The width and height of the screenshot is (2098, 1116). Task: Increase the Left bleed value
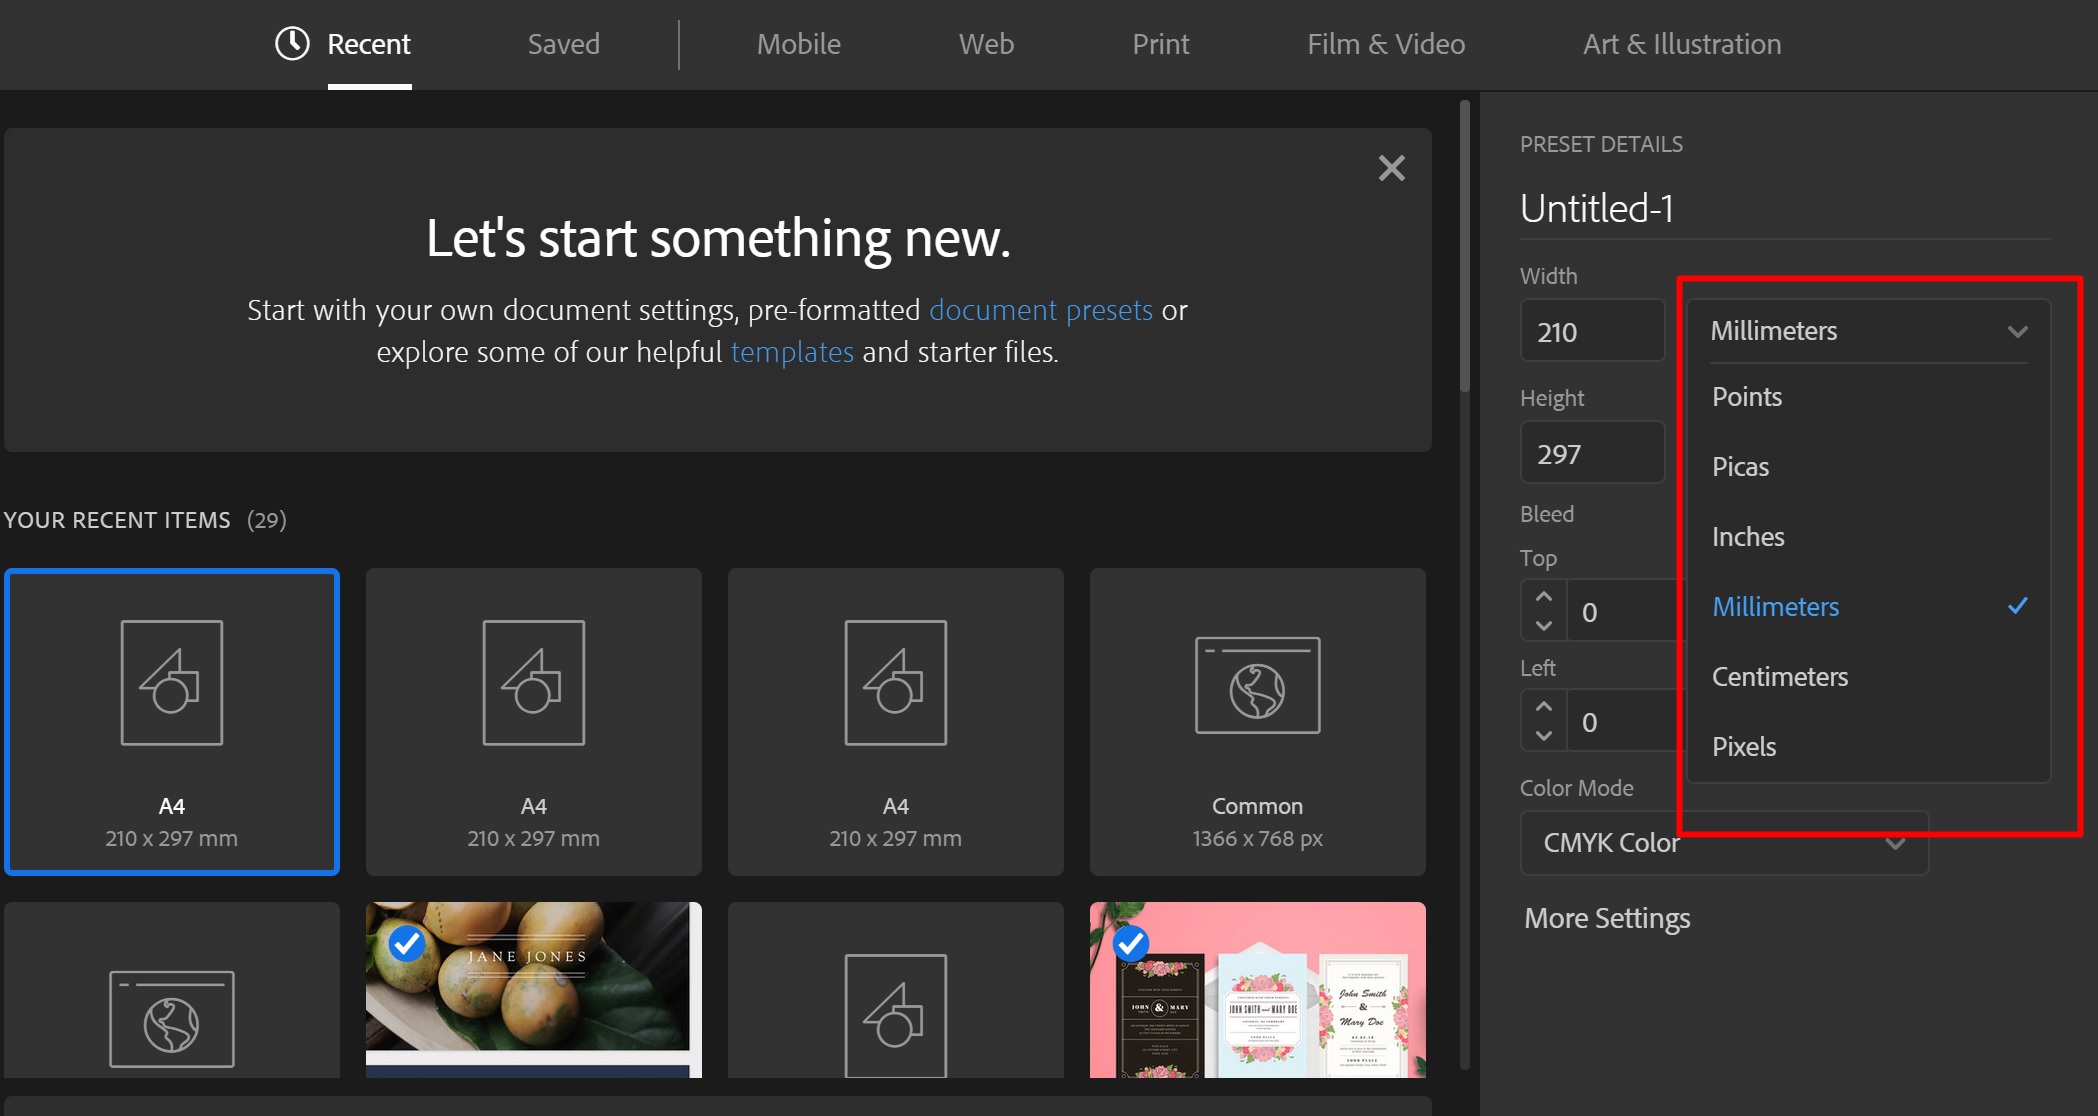coord(1543,706)
